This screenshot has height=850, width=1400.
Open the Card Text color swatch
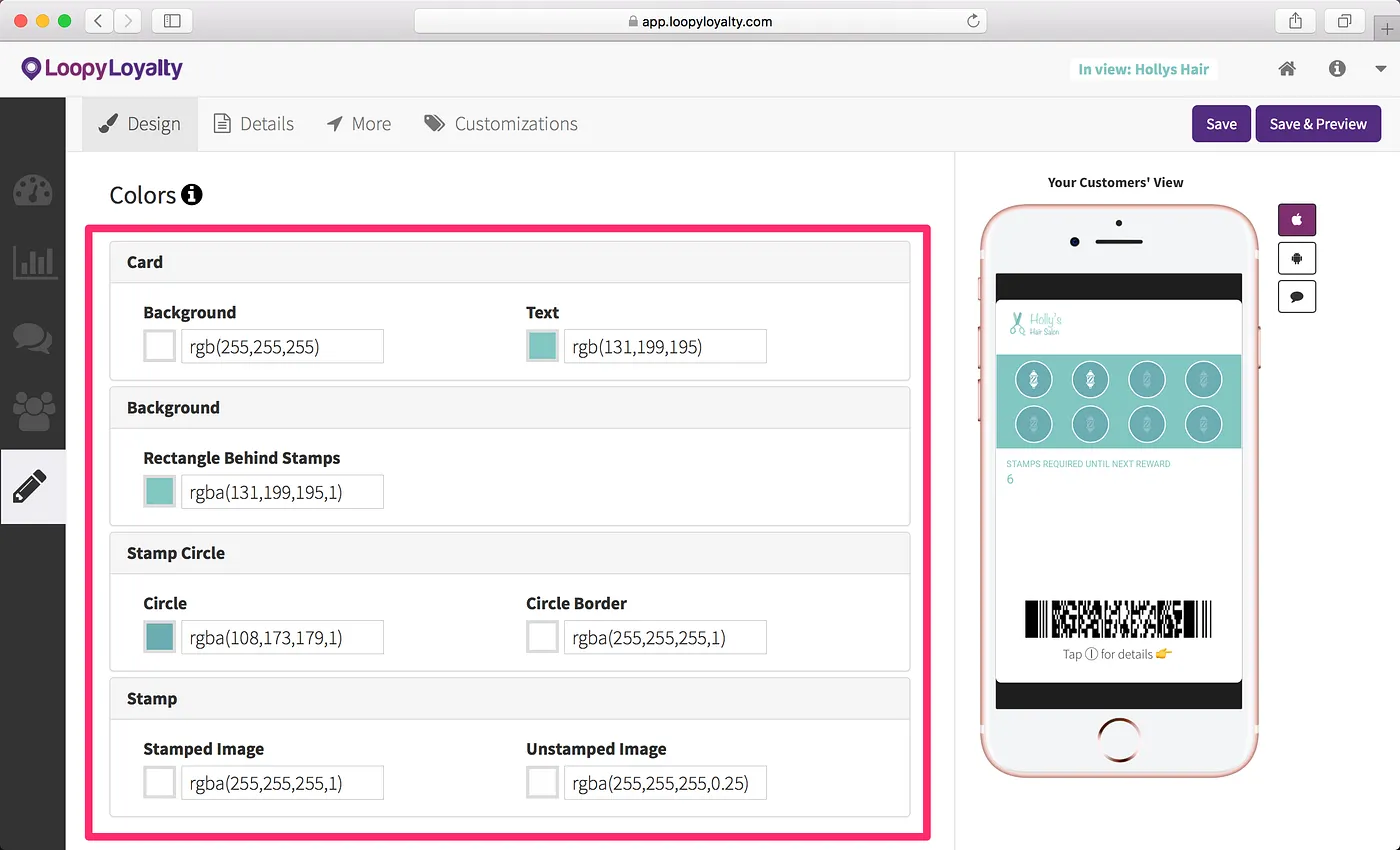543,346
